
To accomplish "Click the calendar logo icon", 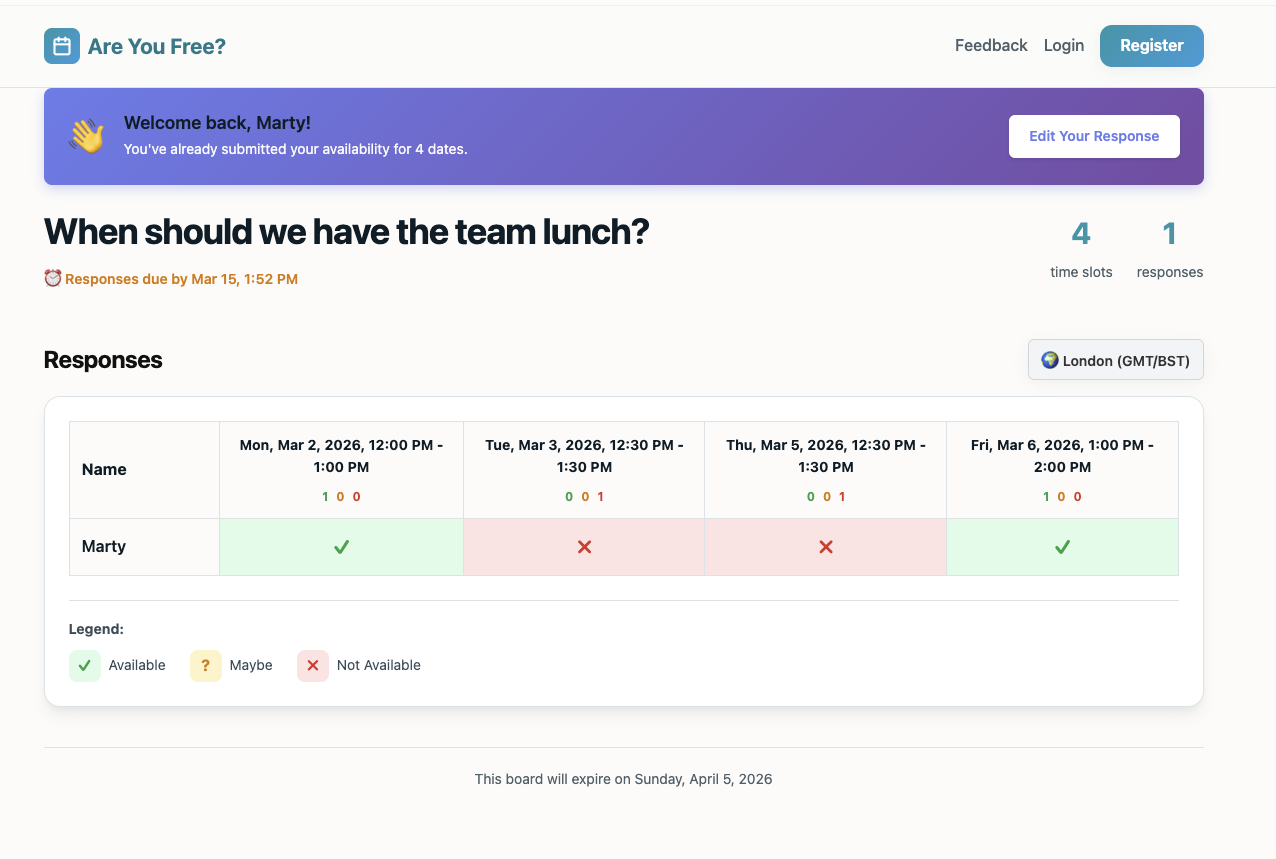I will click(x=61, y=46).
